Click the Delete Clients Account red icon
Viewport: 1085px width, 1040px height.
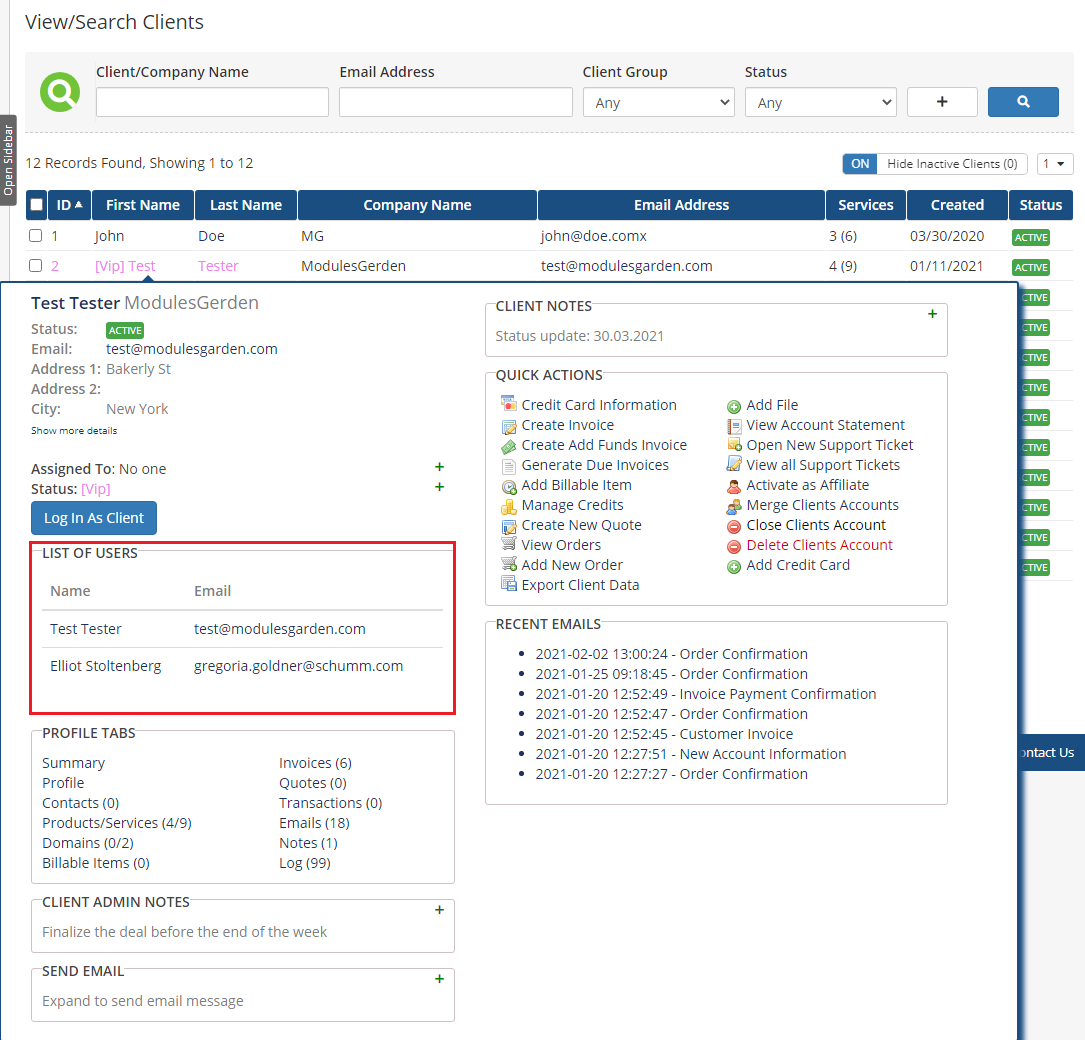point(733,546)
